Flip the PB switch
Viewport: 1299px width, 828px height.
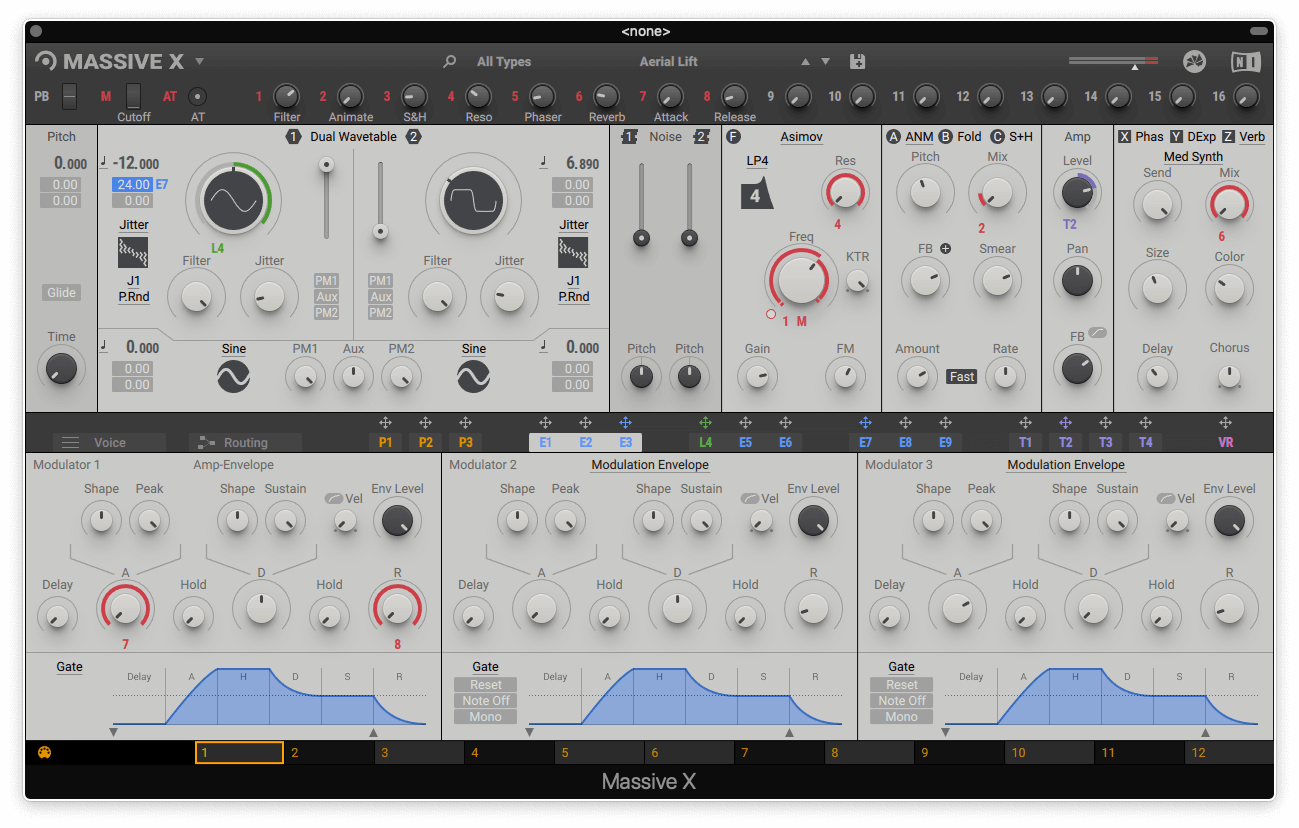pyautogui.click(x=68, y=97)
